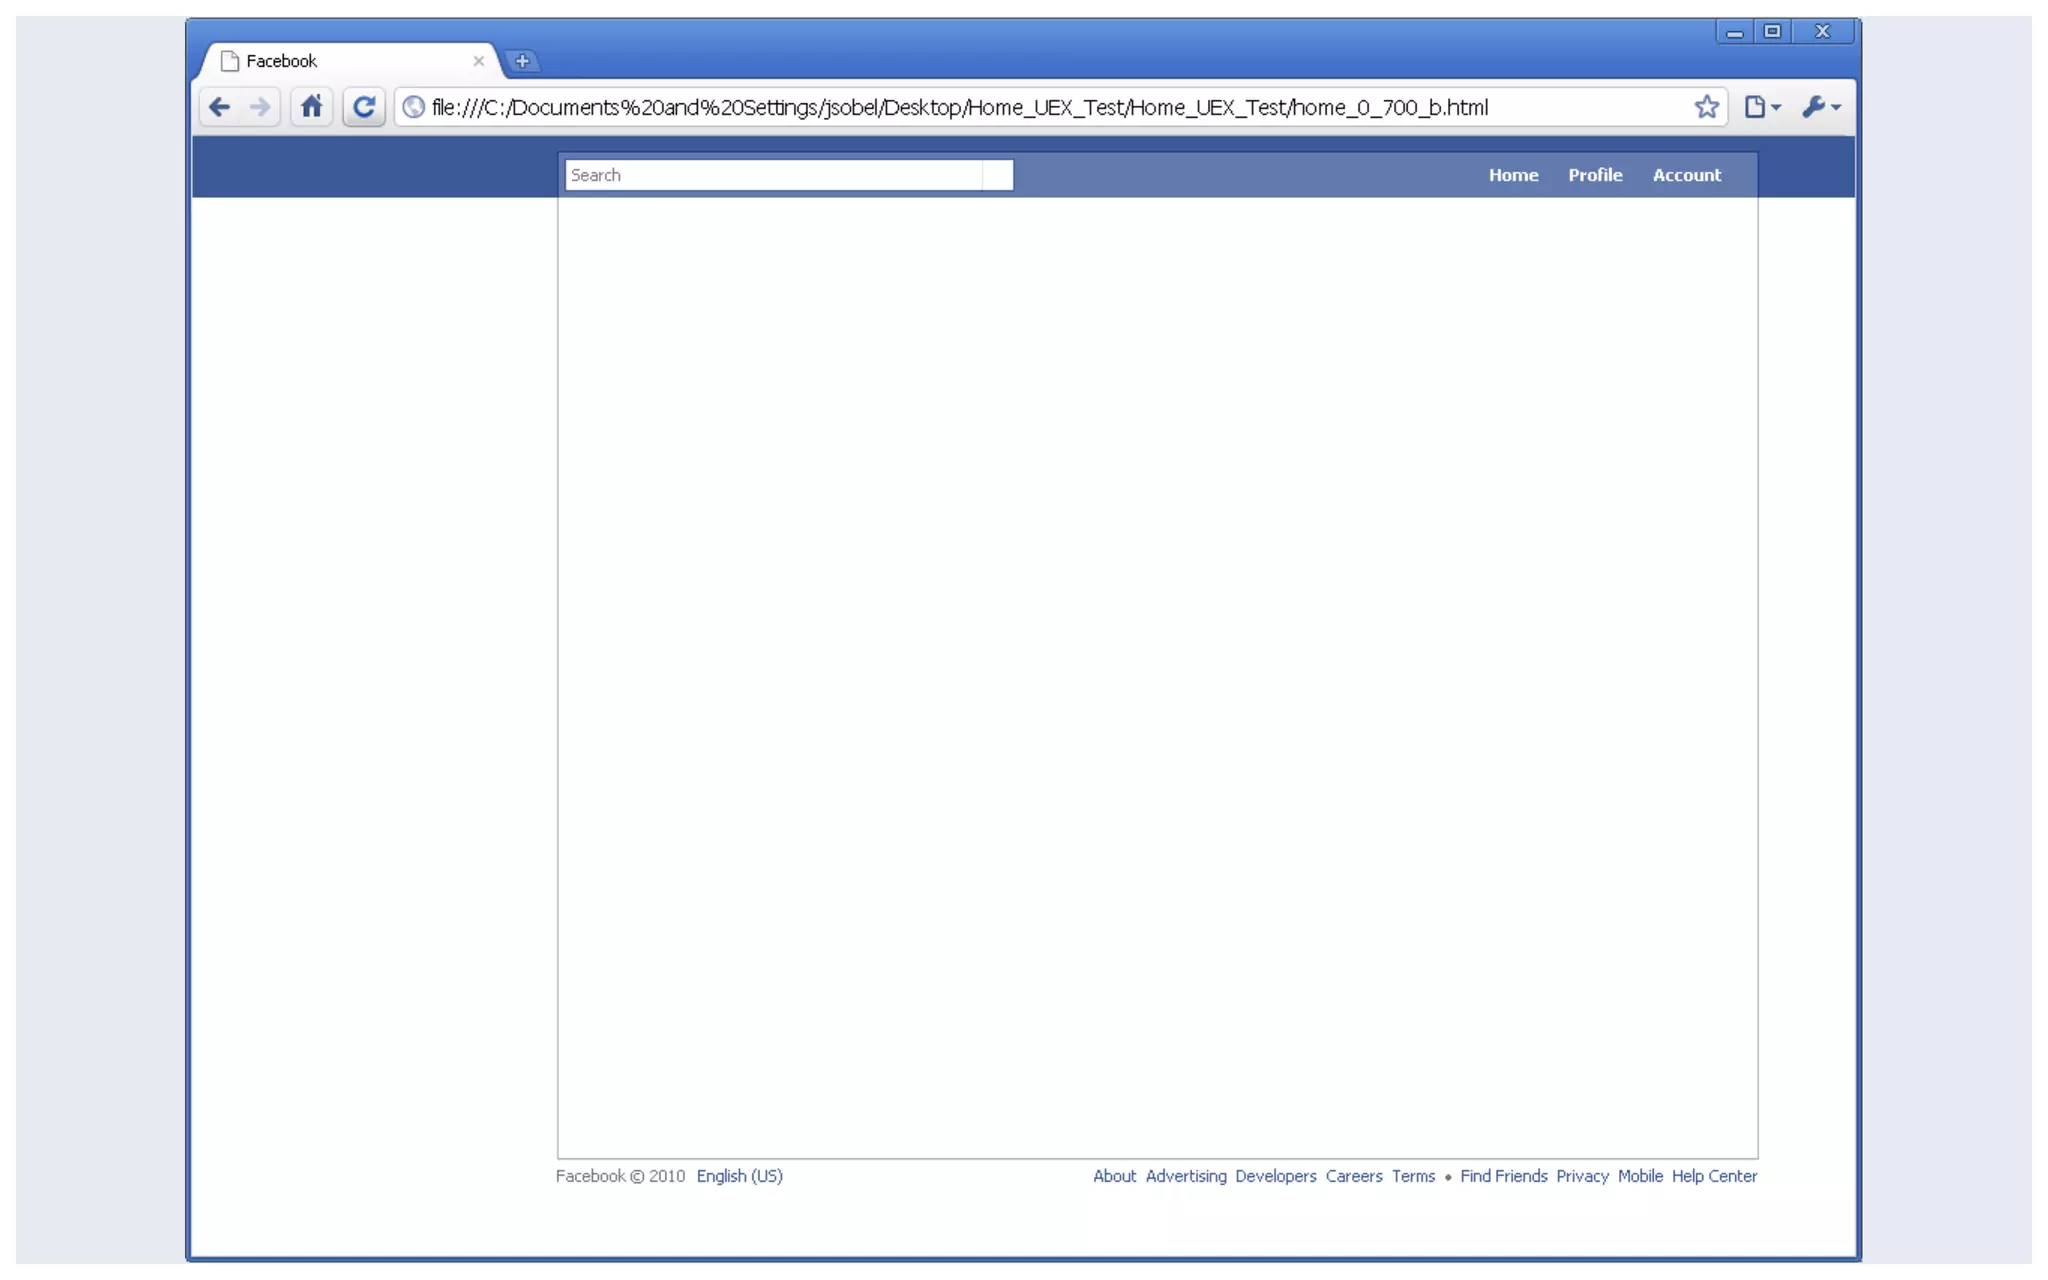Go back using the browser back arrow
Screen dimensions: 2048x1280
pos(219,107)
